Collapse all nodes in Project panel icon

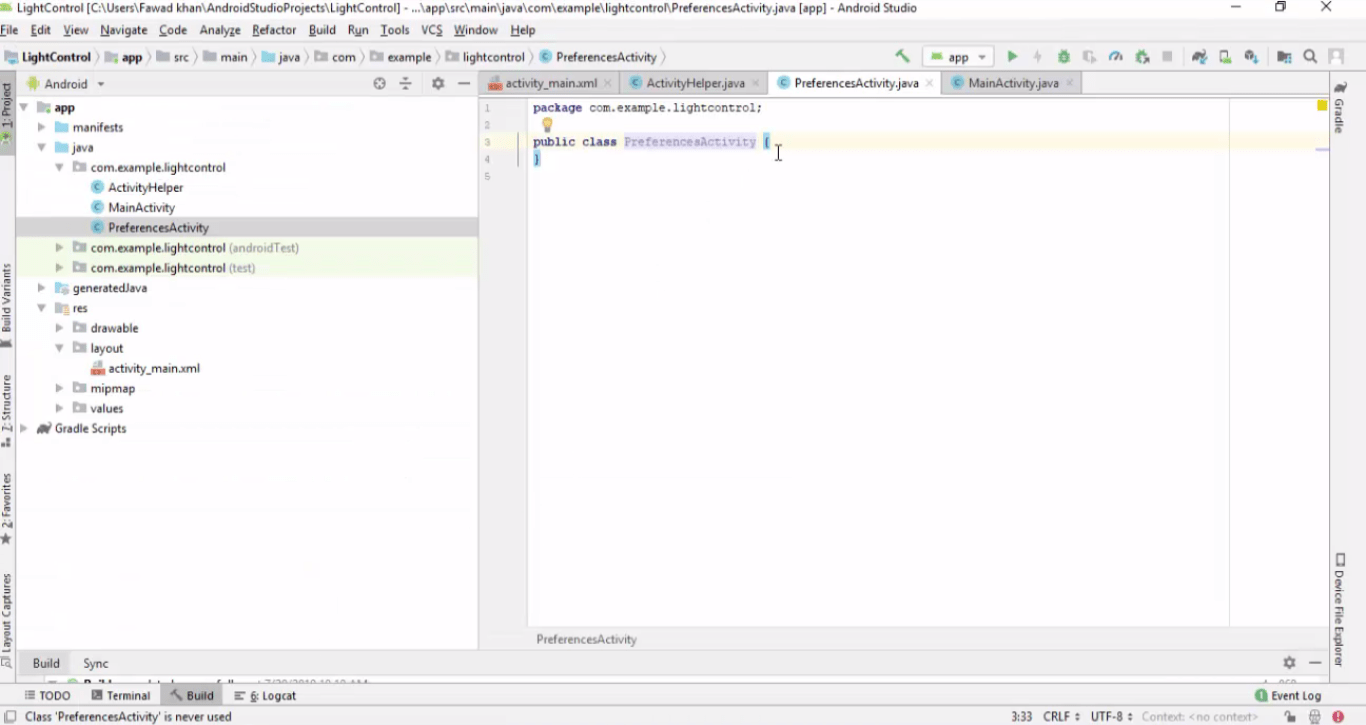pos(406,83)
